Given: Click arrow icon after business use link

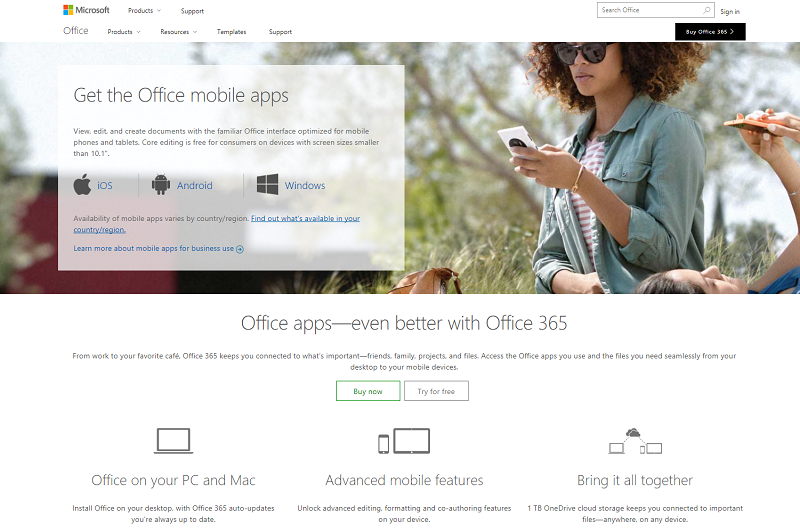Looking at the screenshot, I should (240, 249).
